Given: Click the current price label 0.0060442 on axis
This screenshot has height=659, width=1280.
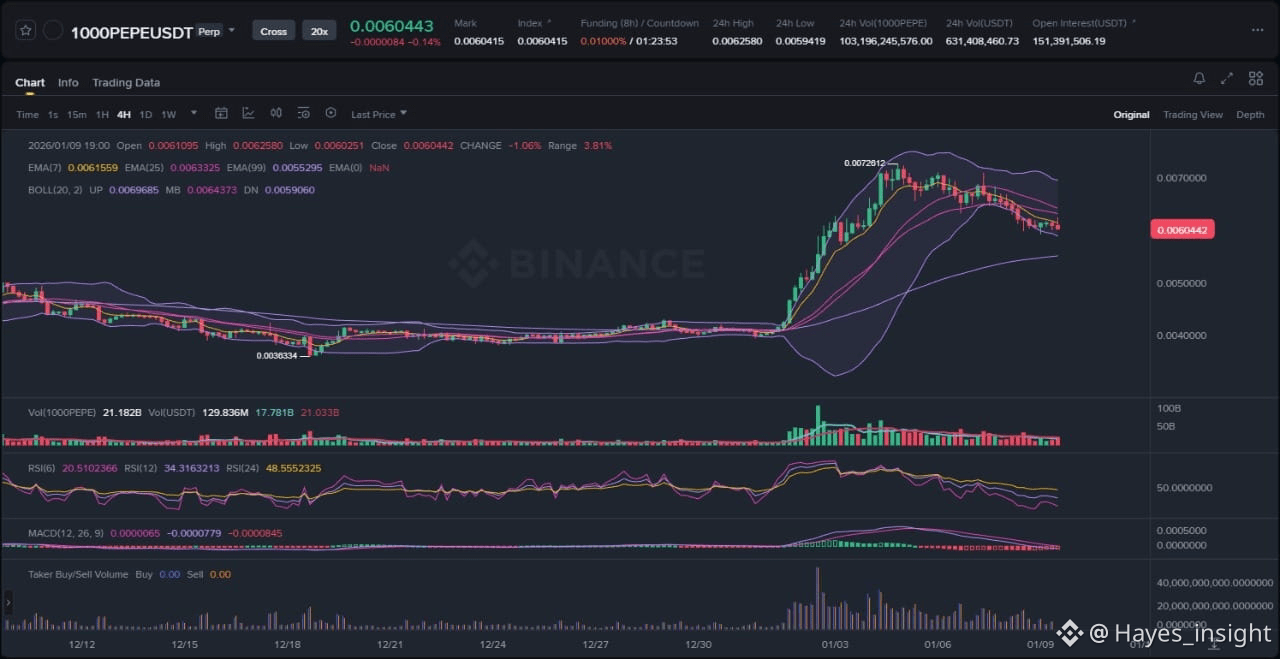Looking at the screenshot, I should (x=1183, y=230).
